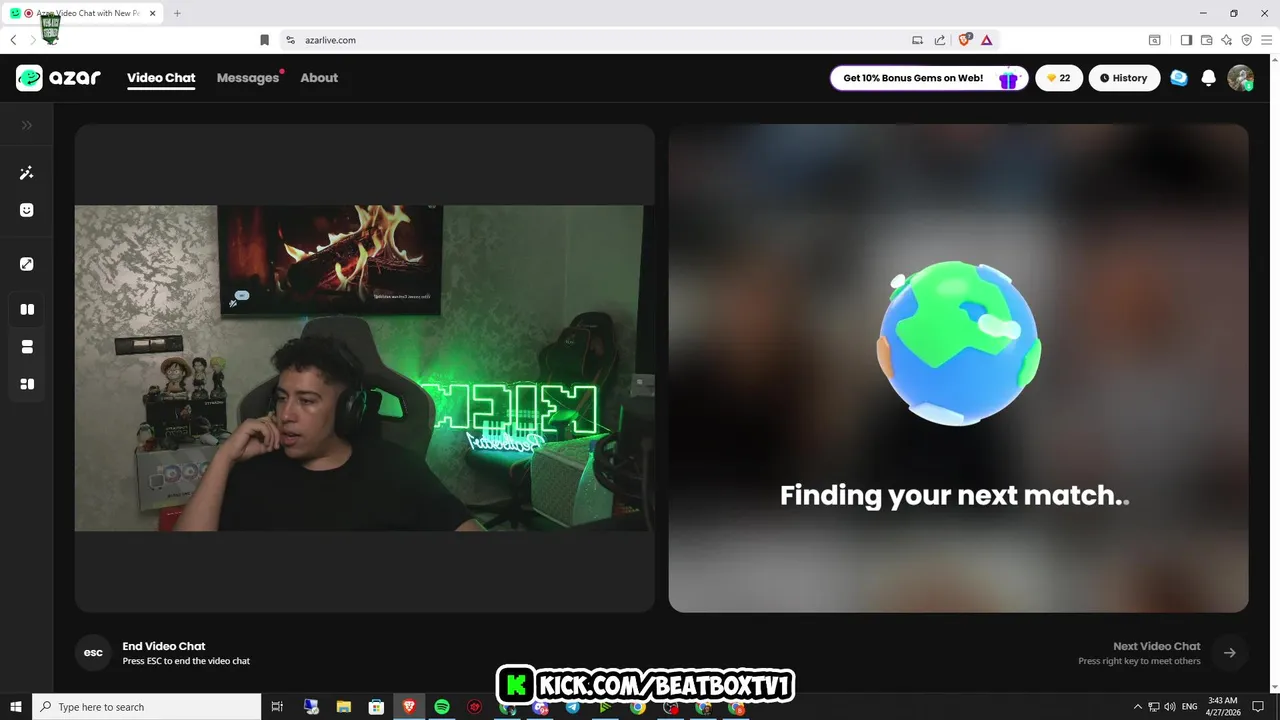Open Task View on the taskbar

coord(277,707)
